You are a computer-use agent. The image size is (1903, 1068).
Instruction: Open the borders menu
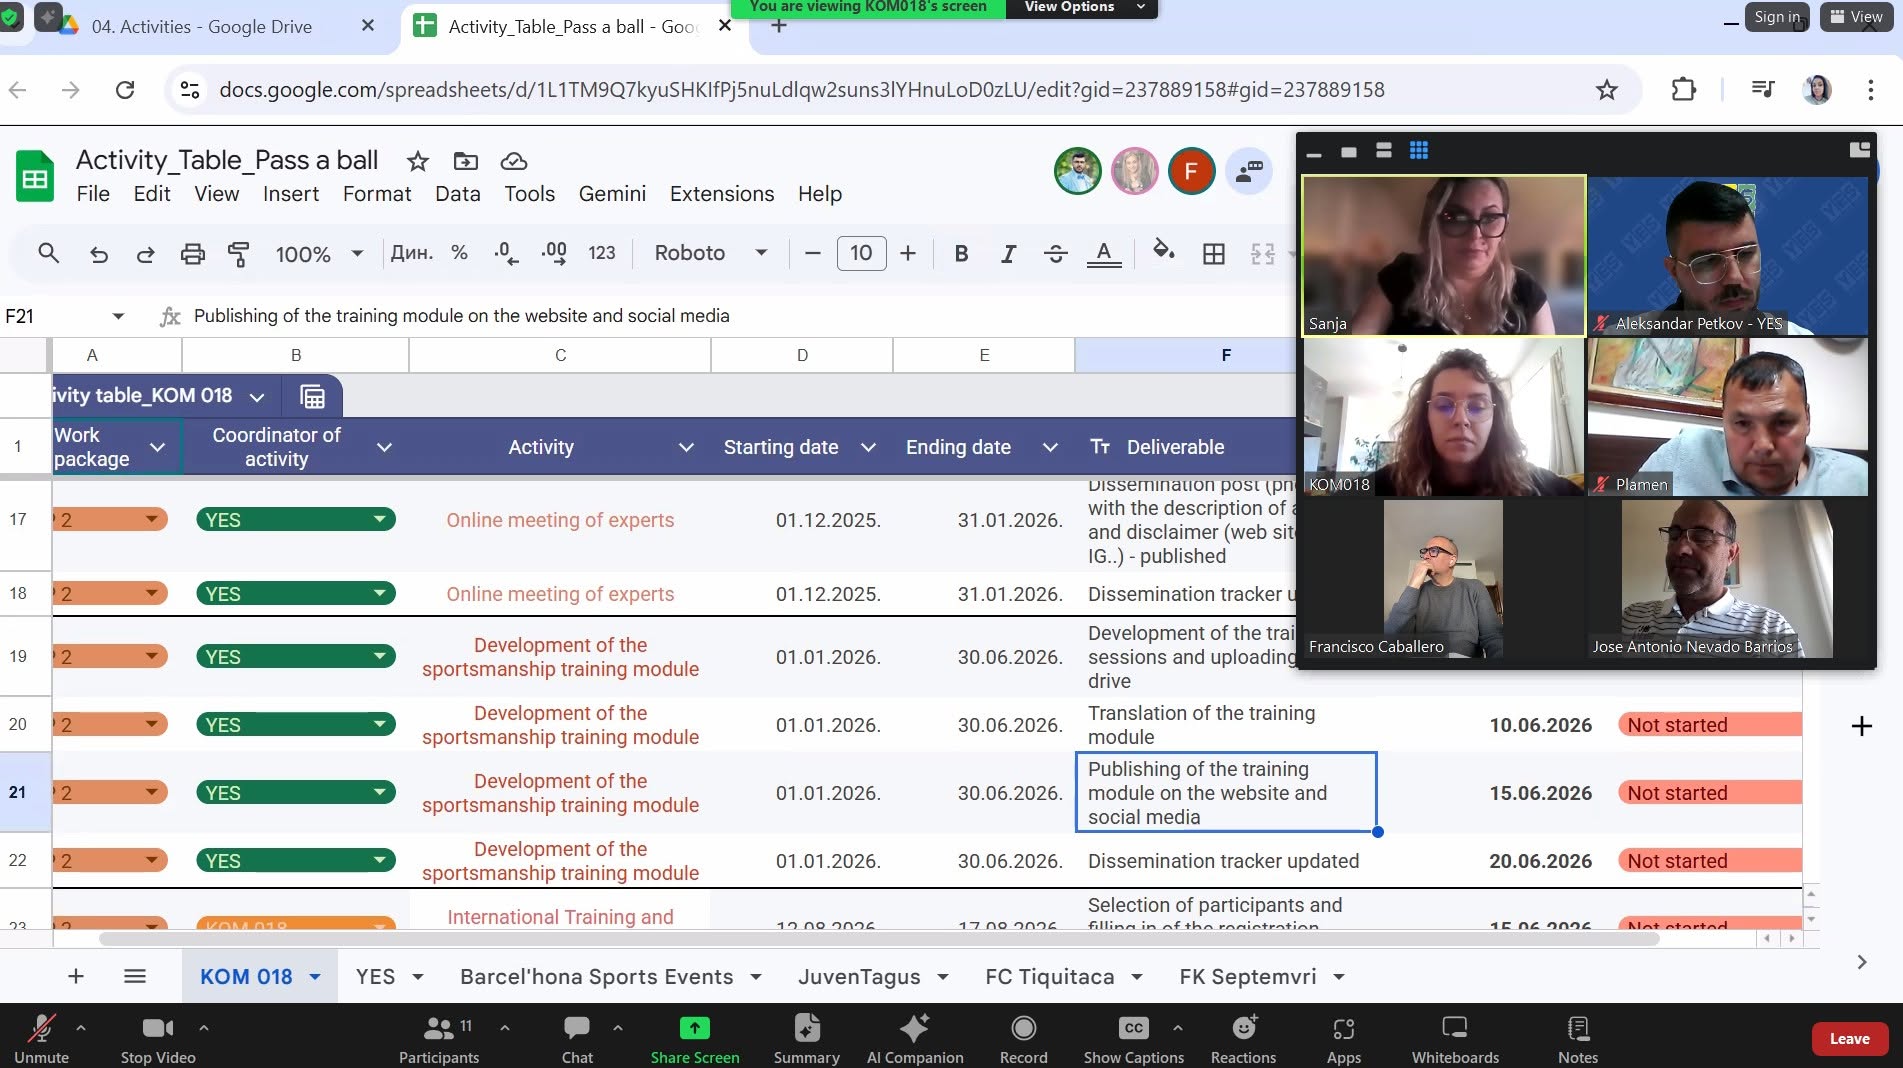1213,254
